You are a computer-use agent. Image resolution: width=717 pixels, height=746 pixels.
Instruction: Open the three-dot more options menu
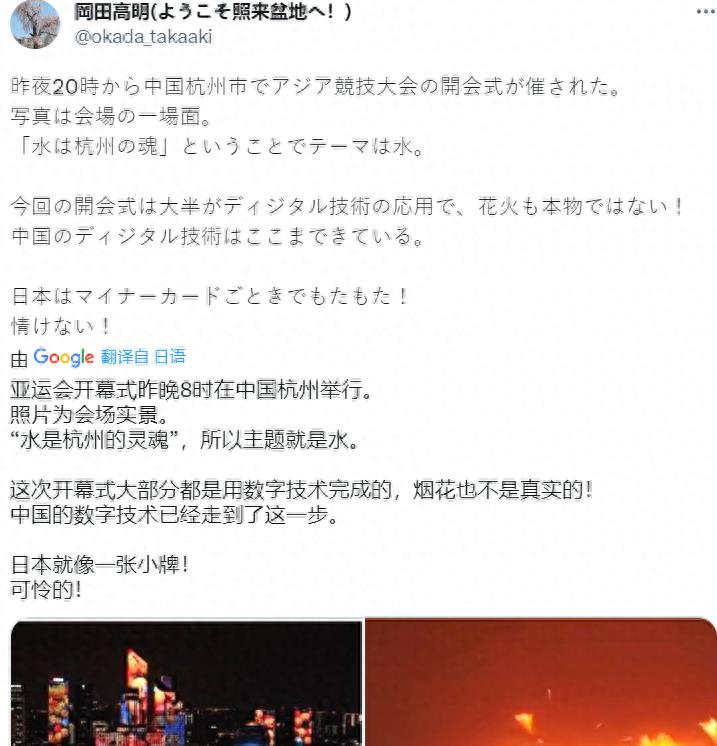[x=706, y=11]
